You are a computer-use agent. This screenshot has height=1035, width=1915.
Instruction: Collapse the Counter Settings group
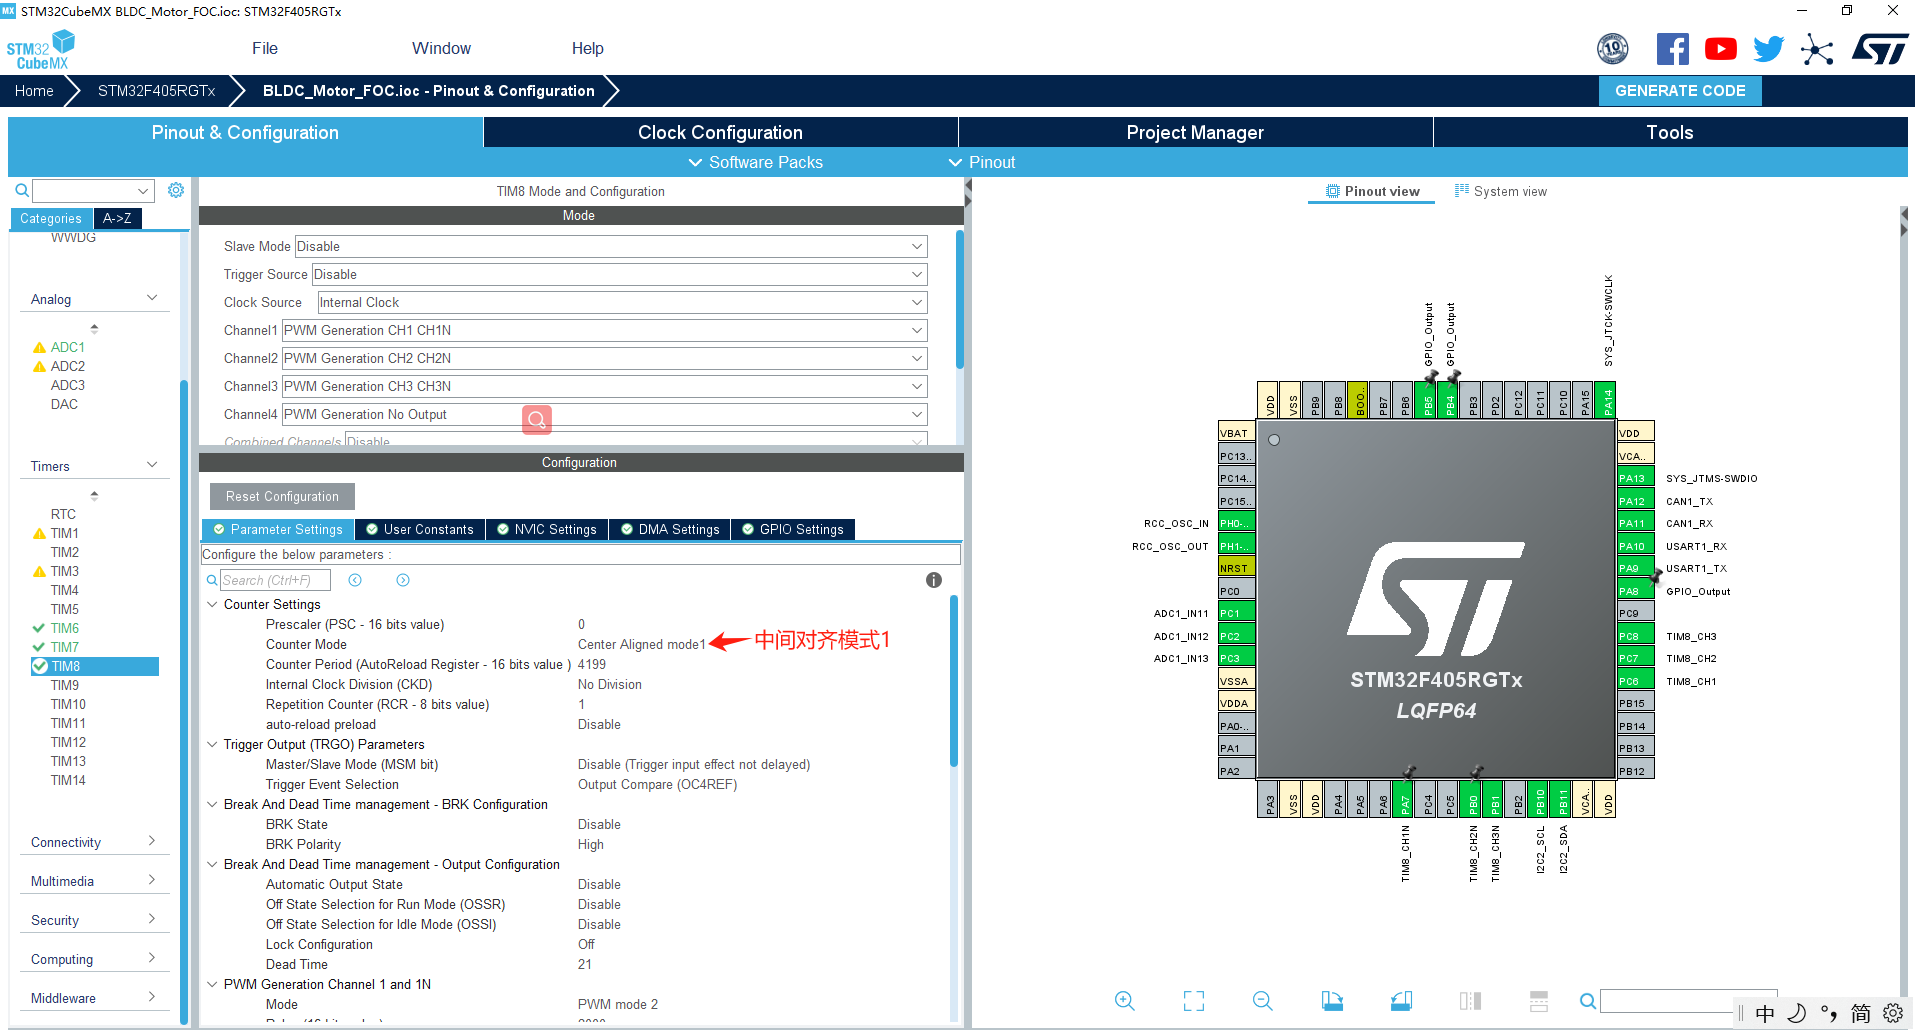(212, 604)
